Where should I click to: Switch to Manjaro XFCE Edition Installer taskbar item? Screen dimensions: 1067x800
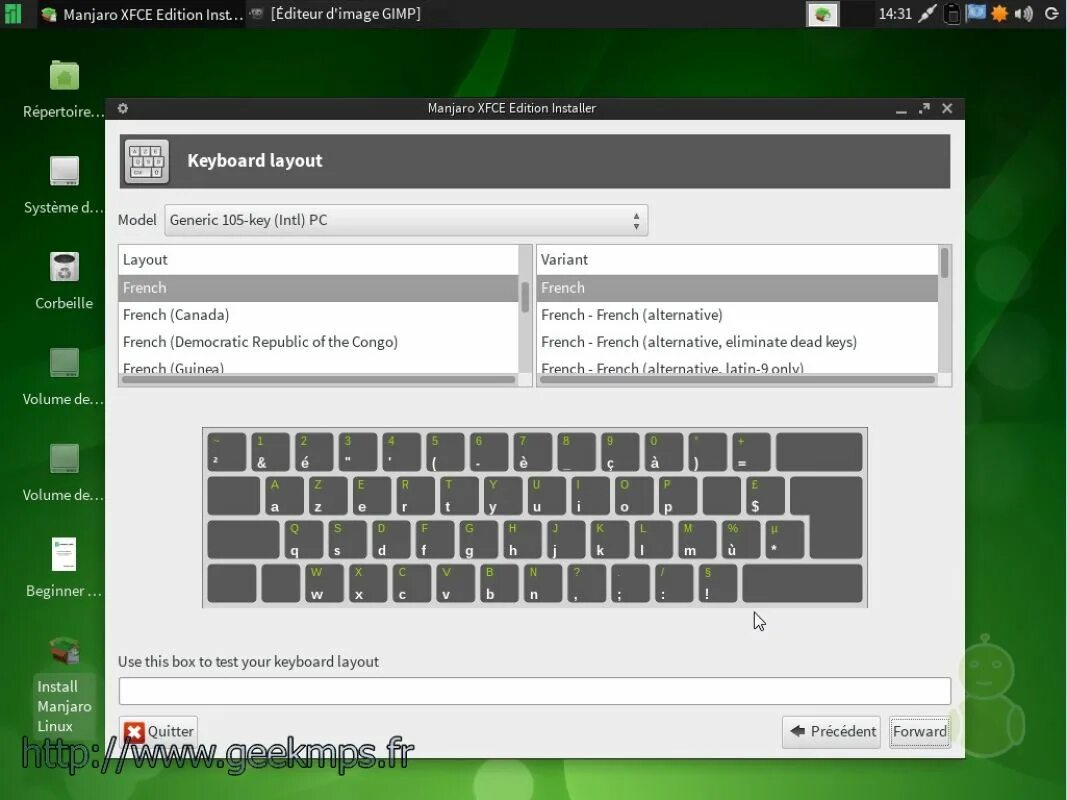(x=142, y=14)
